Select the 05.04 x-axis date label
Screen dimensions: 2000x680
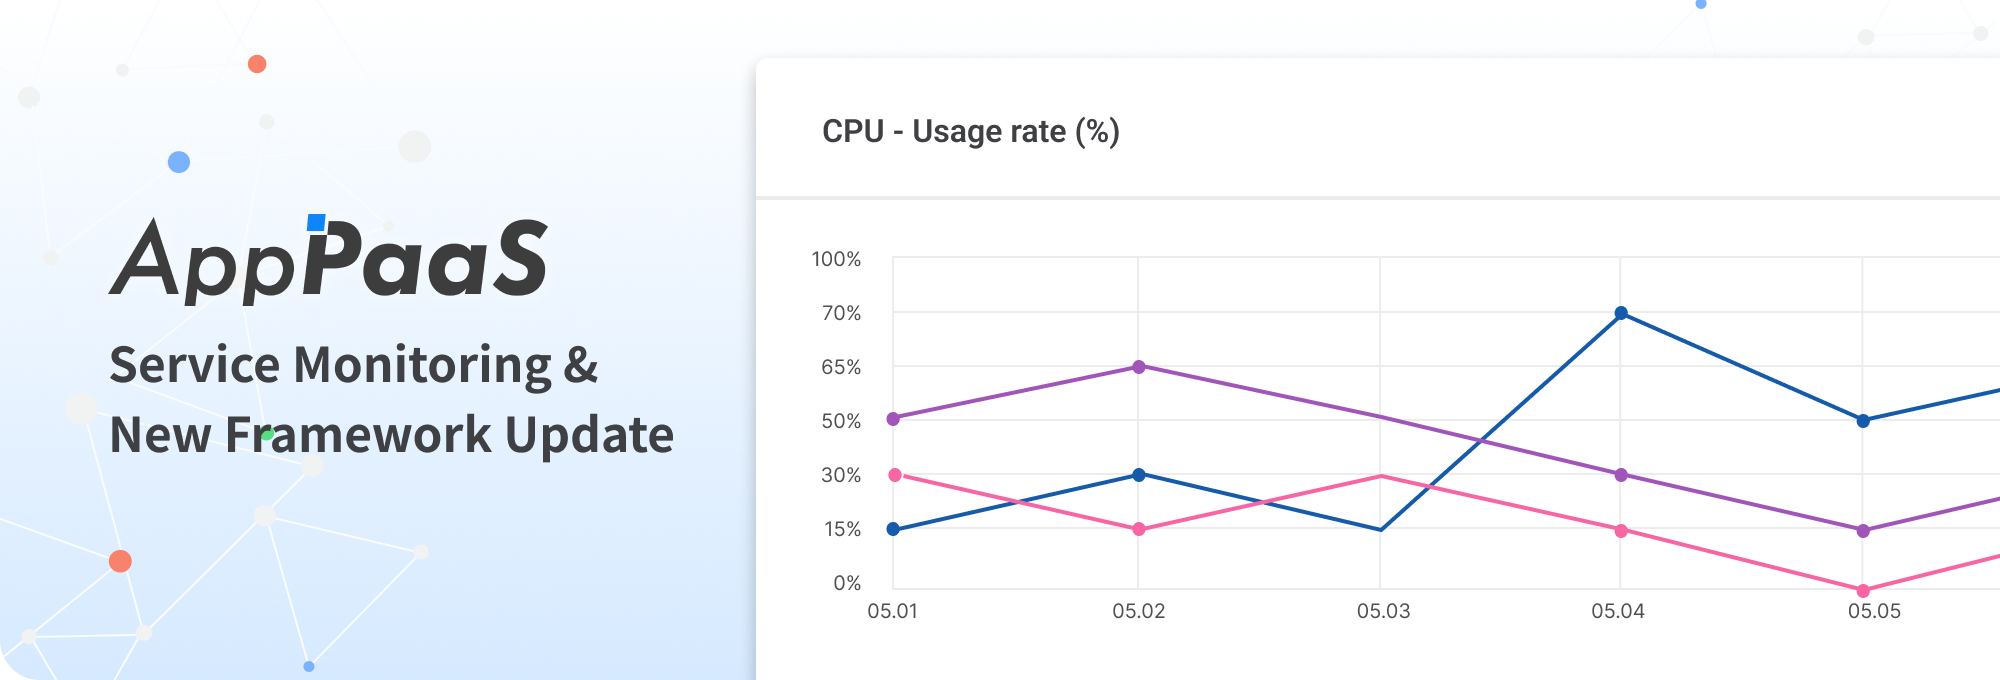tap(1618, 611)
